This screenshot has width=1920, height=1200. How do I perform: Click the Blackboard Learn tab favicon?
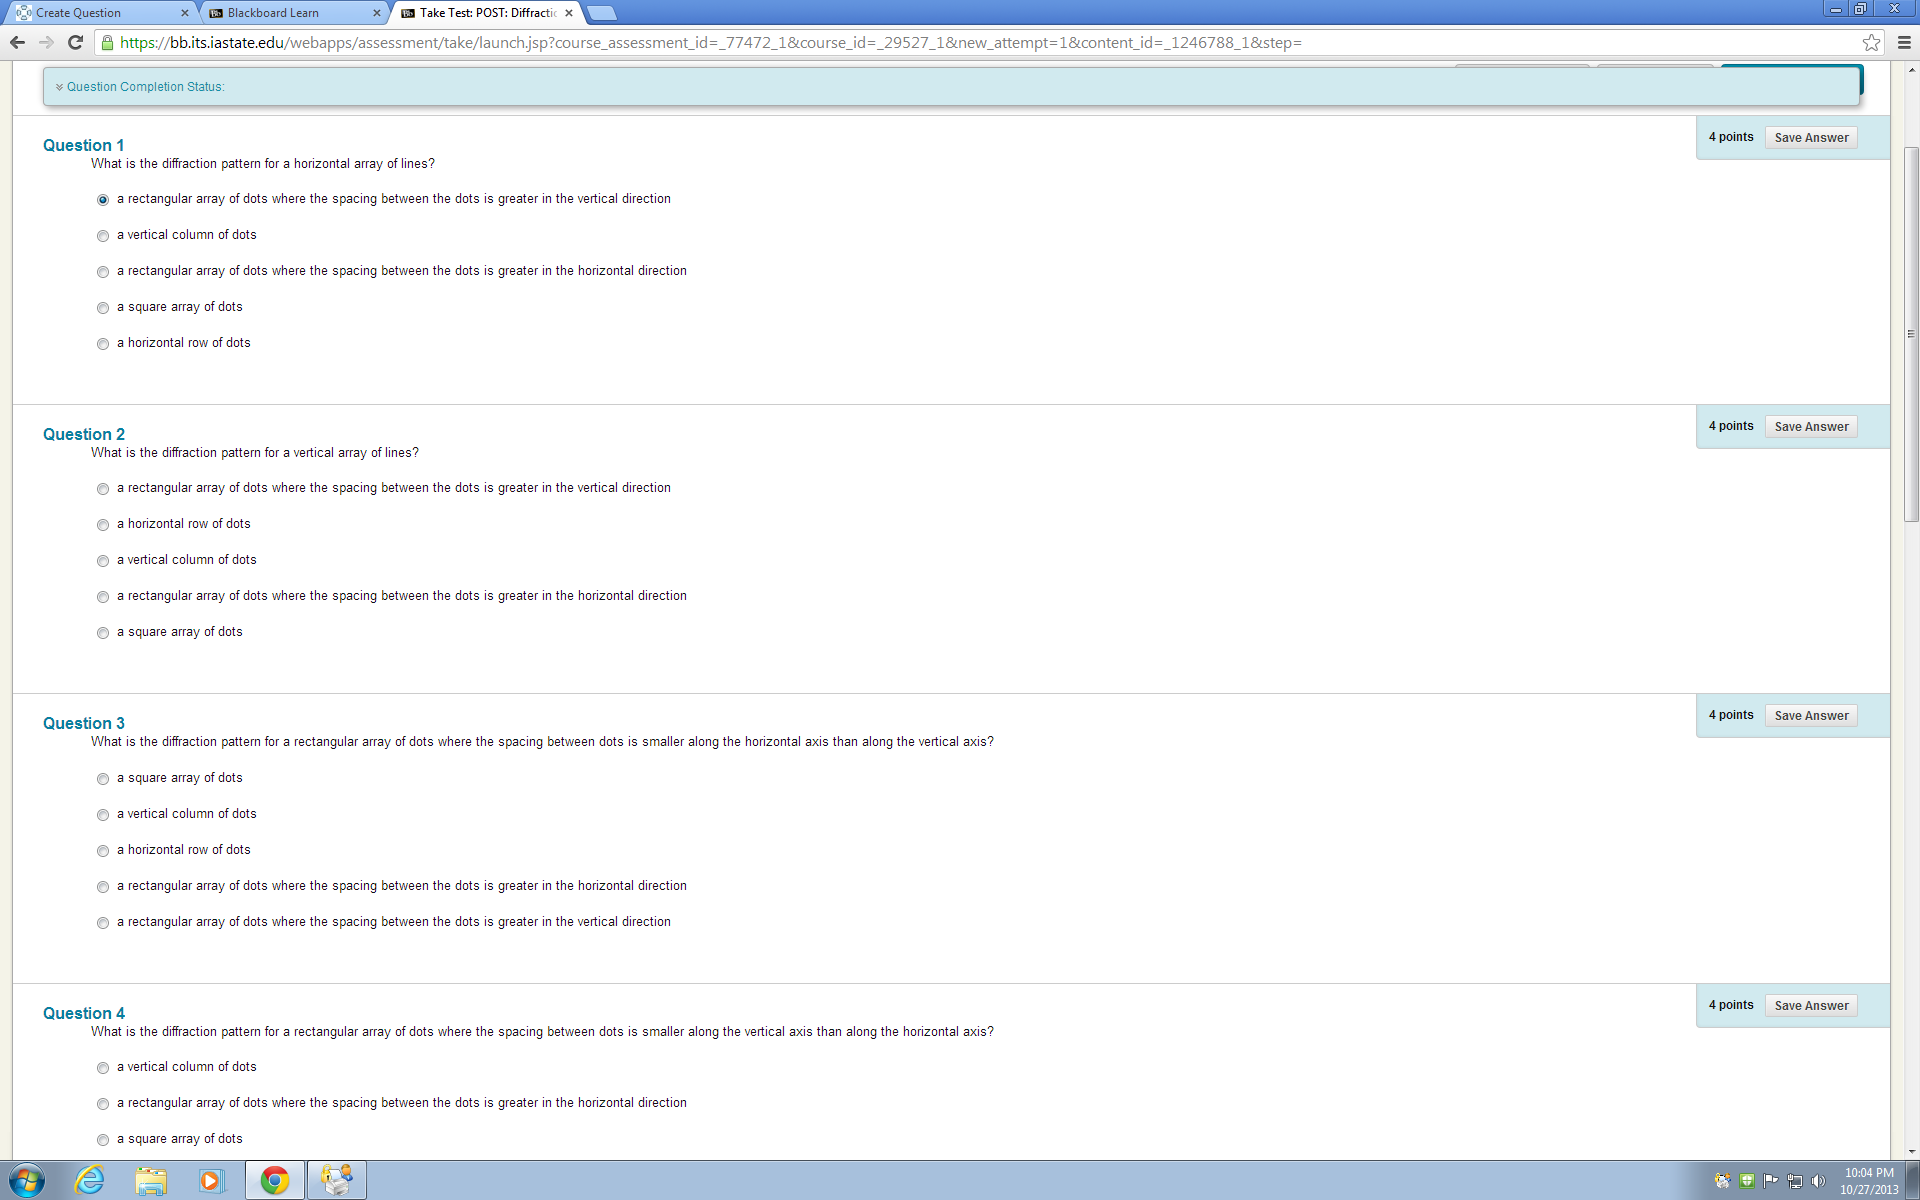point(216,13)
